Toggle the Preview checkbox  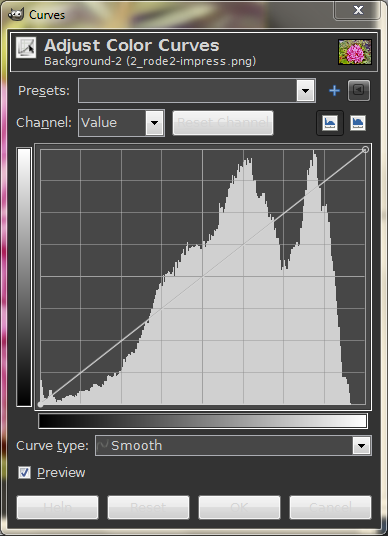click(x=24, y=473)
